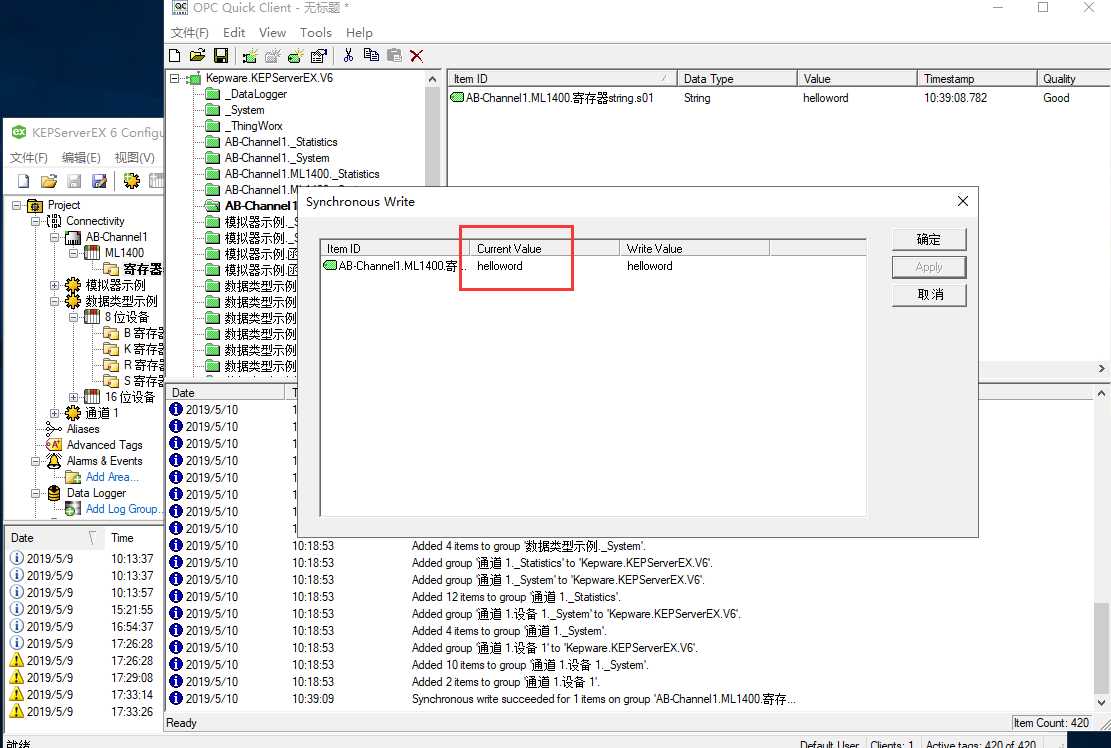Click the Connectivity node icon

[x=54, y=221]
